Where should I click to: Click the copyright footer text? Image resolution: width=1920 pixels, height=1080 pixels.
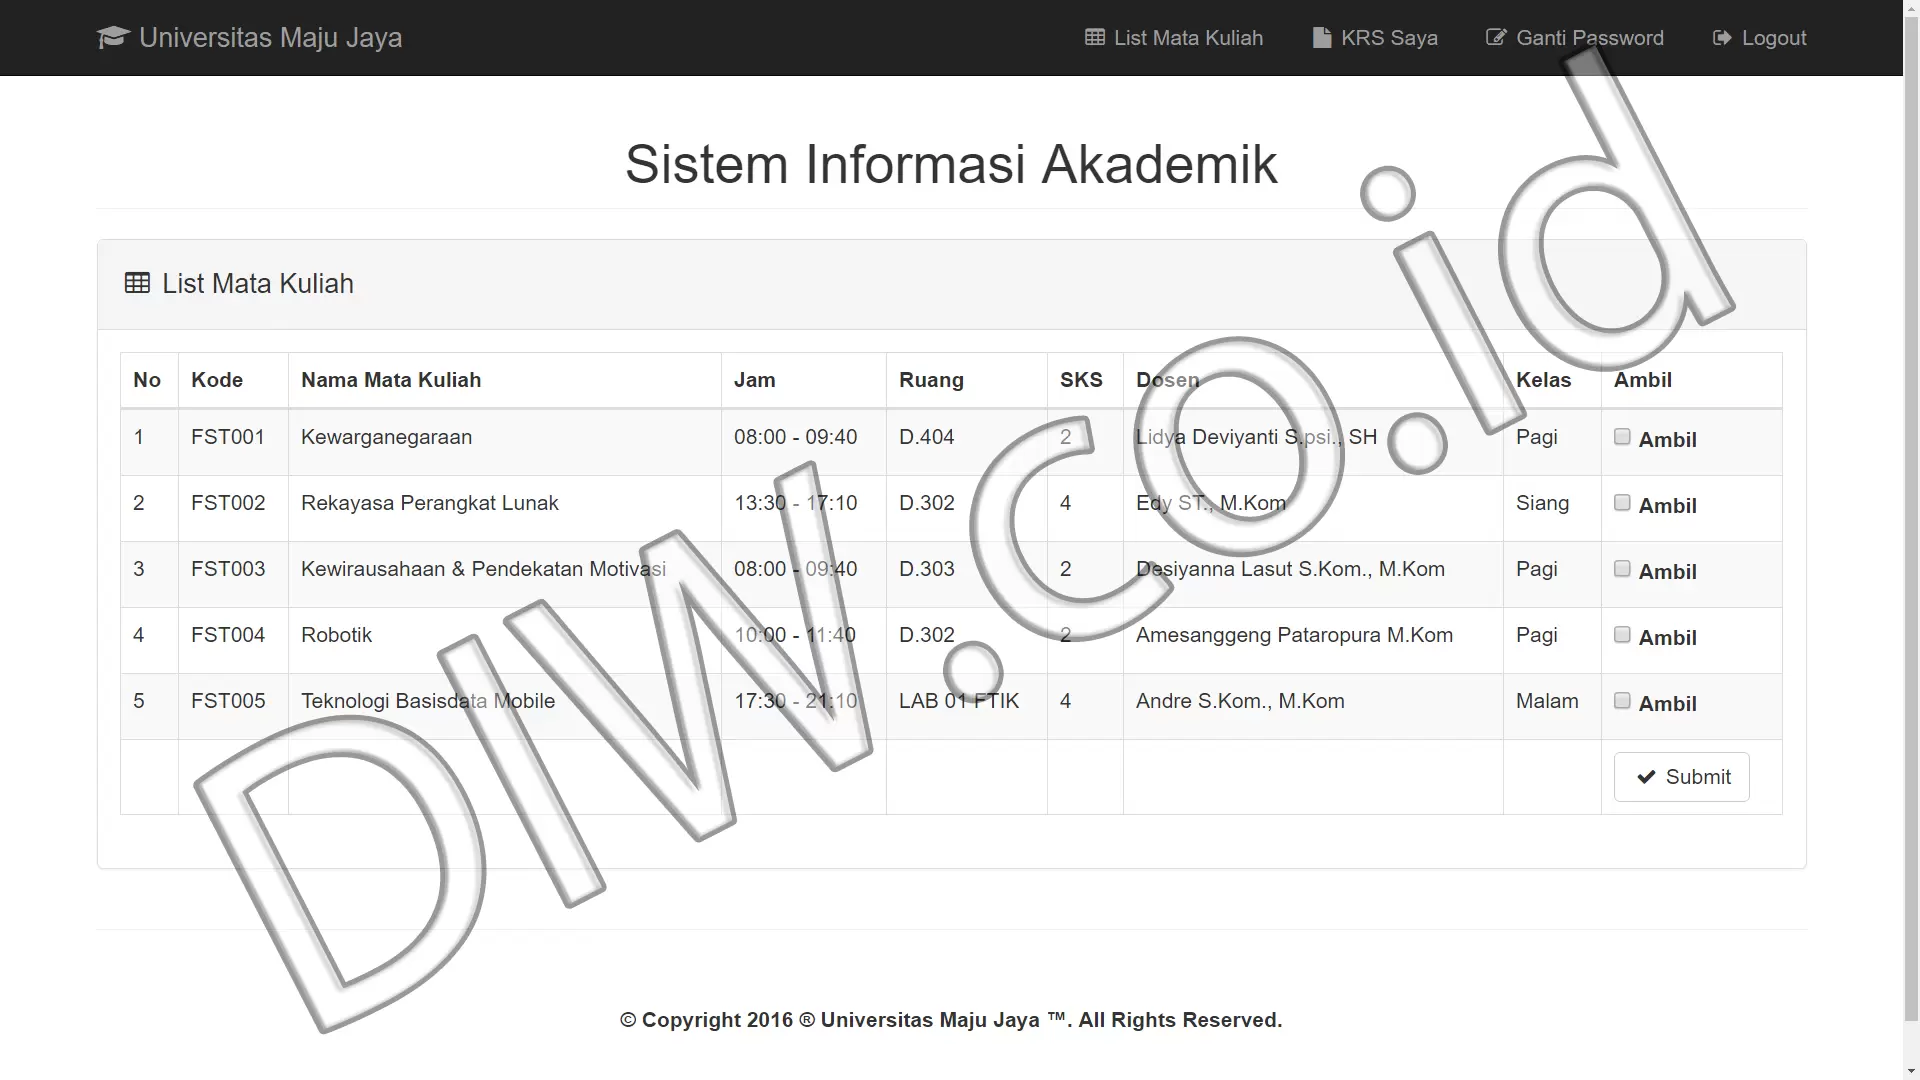[x=951, y=1020]
